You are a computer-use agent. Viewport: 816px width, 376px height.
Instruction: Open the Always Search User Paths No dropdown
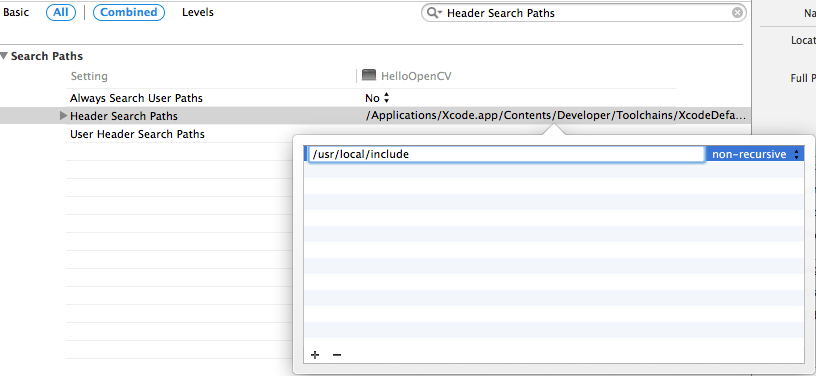click(378, 98)
